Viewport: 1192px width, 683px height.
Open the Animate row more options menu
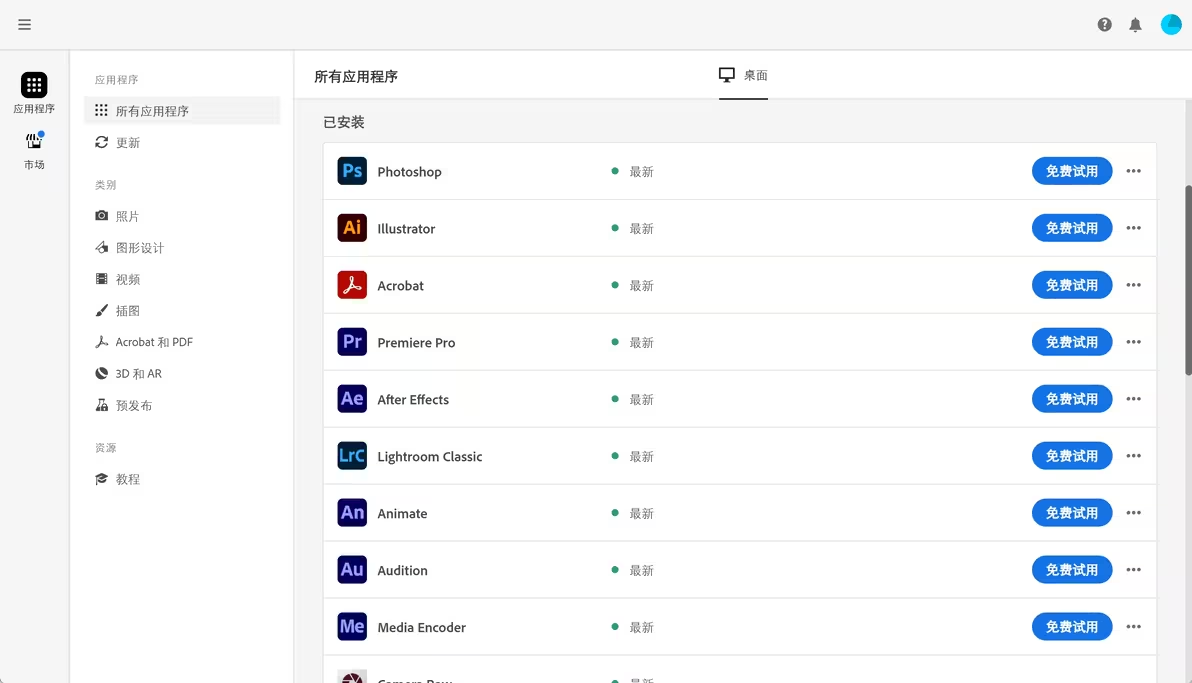tap(1133, 513)
